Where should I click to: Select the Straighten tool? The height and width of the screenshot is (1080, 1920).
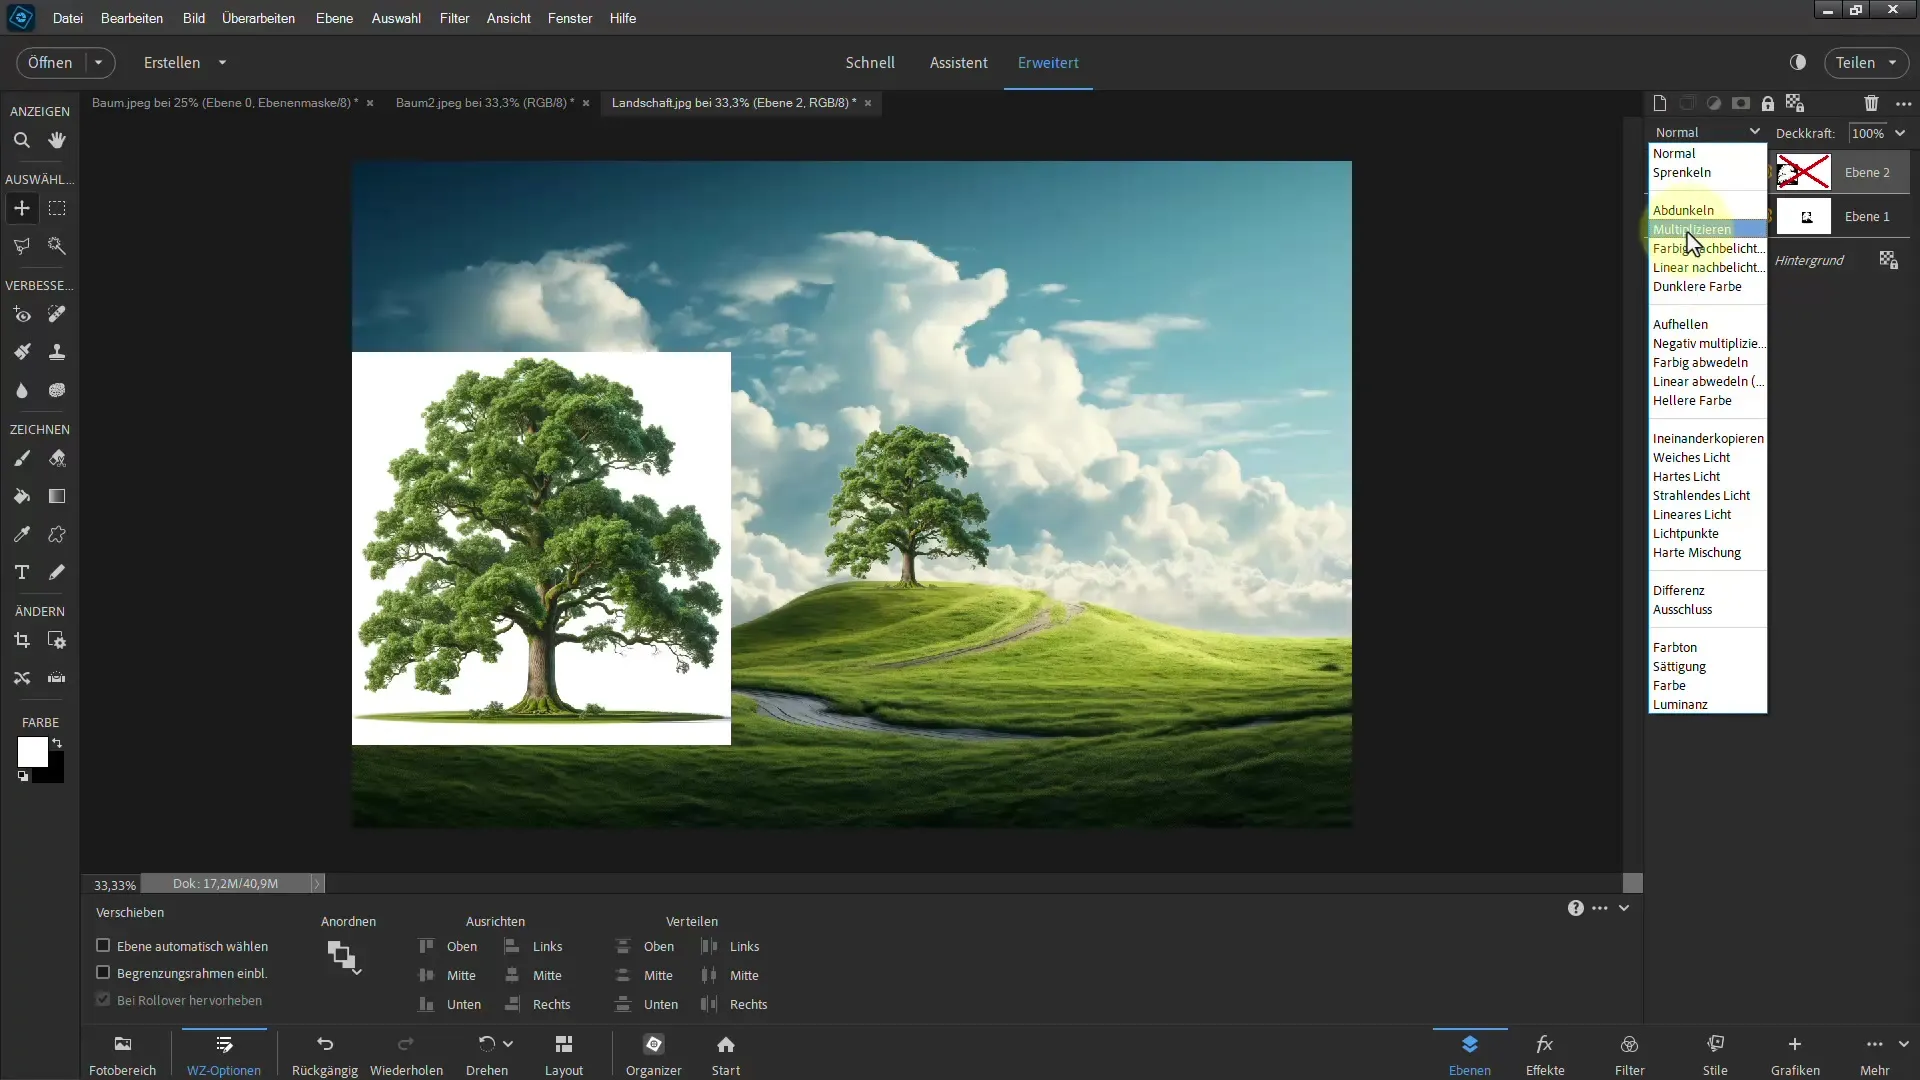pyautogui.click(x=57, y=678)
